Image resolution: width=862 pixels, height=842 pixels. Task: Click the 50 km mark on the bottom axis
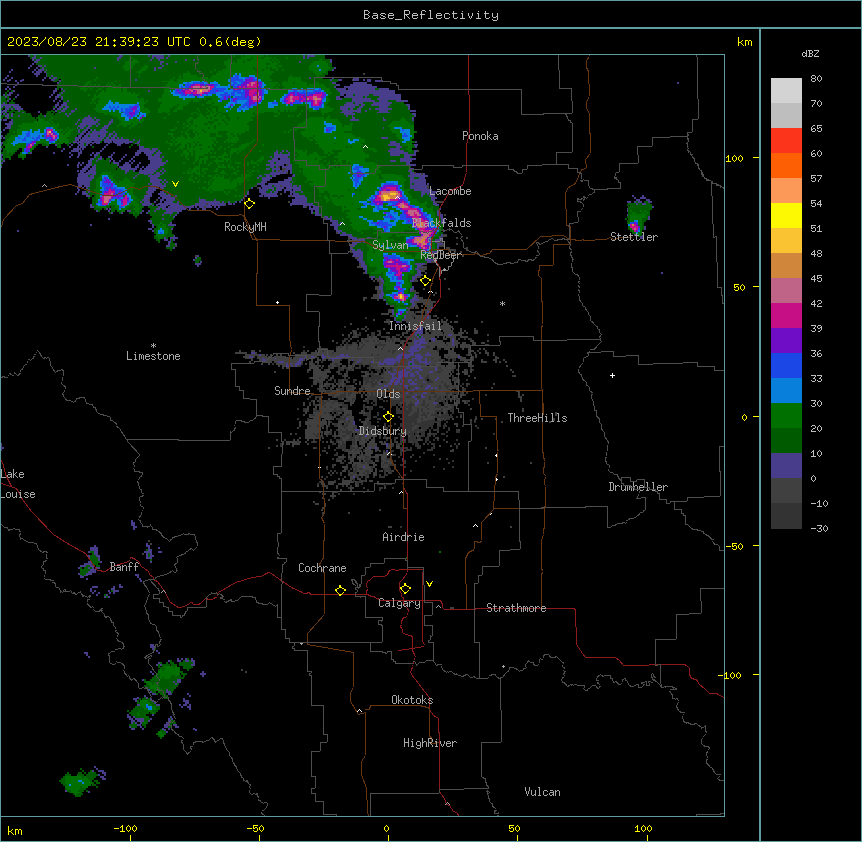pyautogui.click(x=514, y=829)
